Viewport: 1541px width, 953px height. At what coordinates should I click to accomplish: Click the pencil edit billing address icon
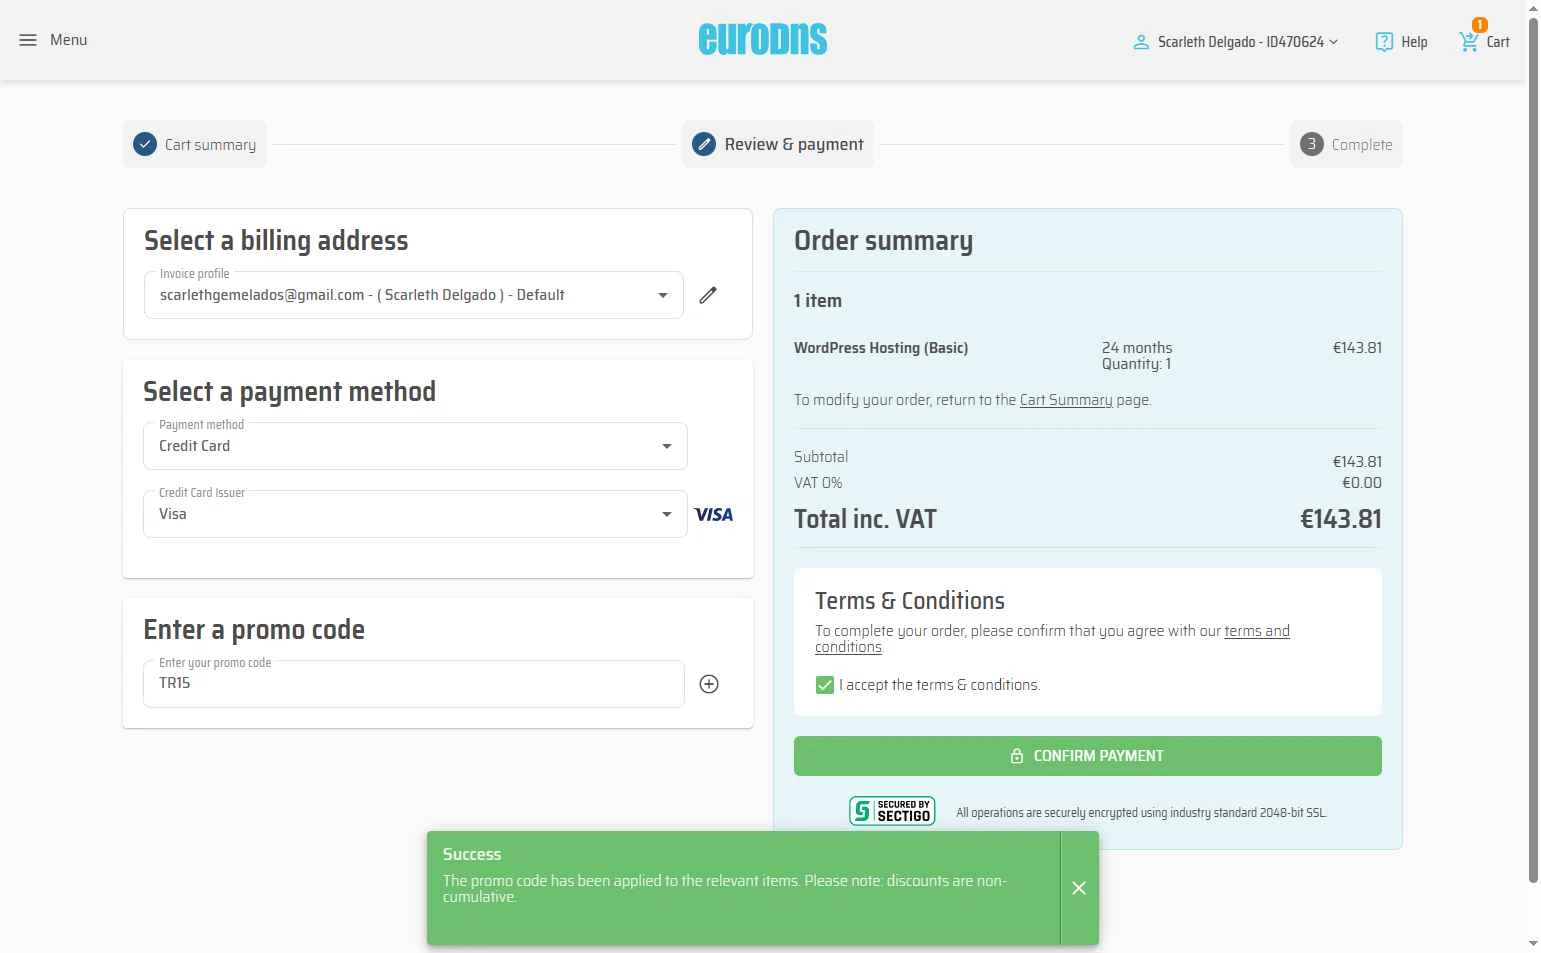pyautogui.click(x=708, y=295)
